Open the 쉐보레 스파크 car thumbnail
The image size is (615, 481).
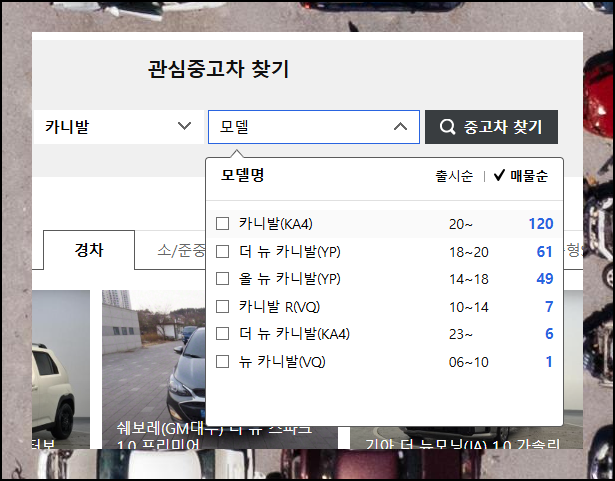[154, 370]
